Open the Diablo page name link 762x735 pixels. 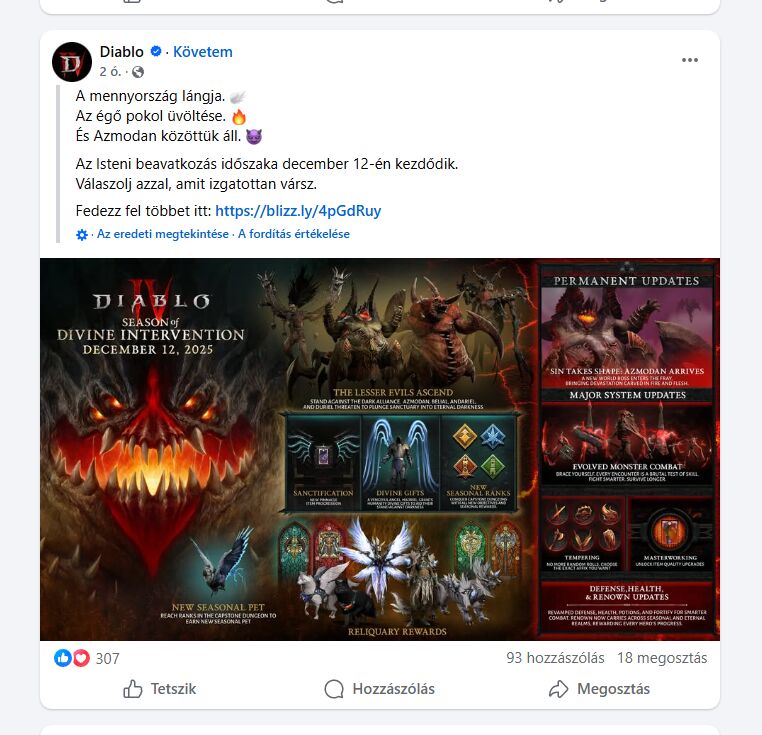click(121, 52)
